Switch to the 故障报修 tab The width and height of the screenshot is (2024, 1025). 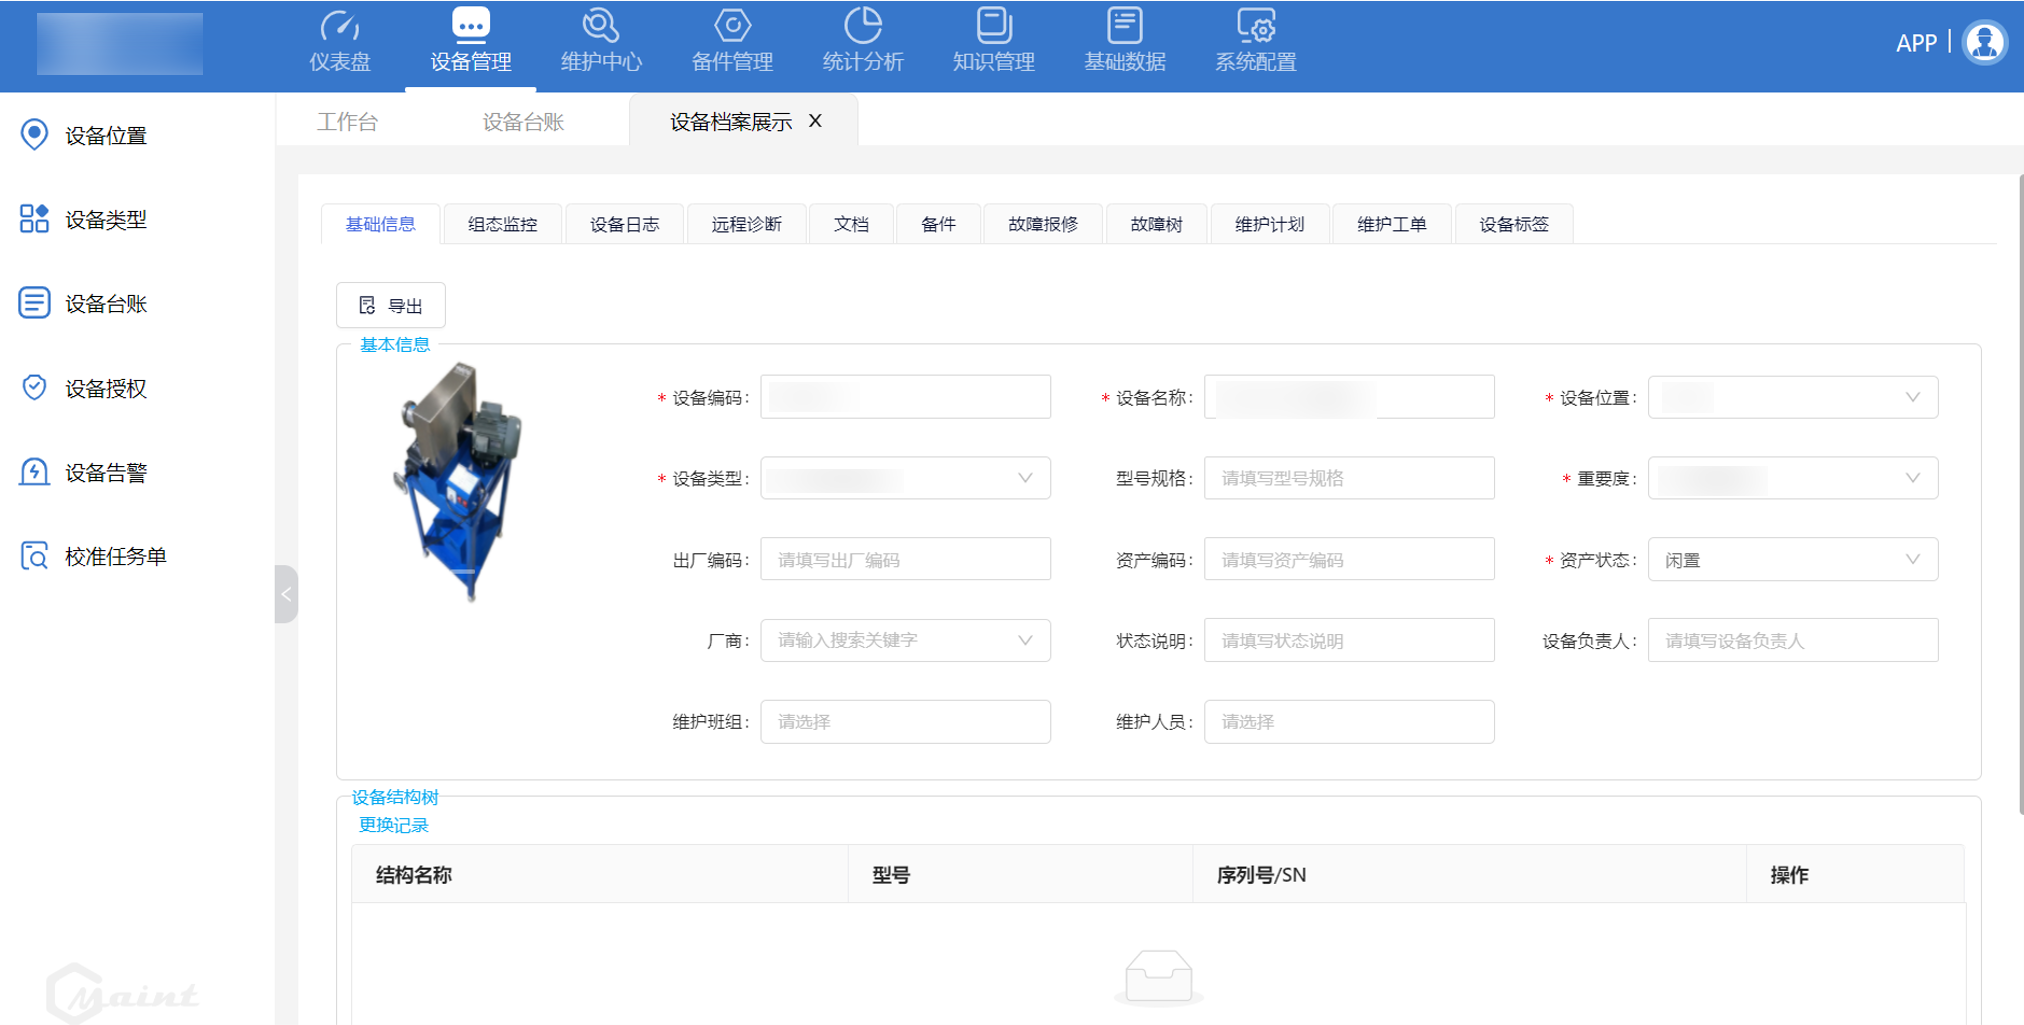tap(1042, 224)
